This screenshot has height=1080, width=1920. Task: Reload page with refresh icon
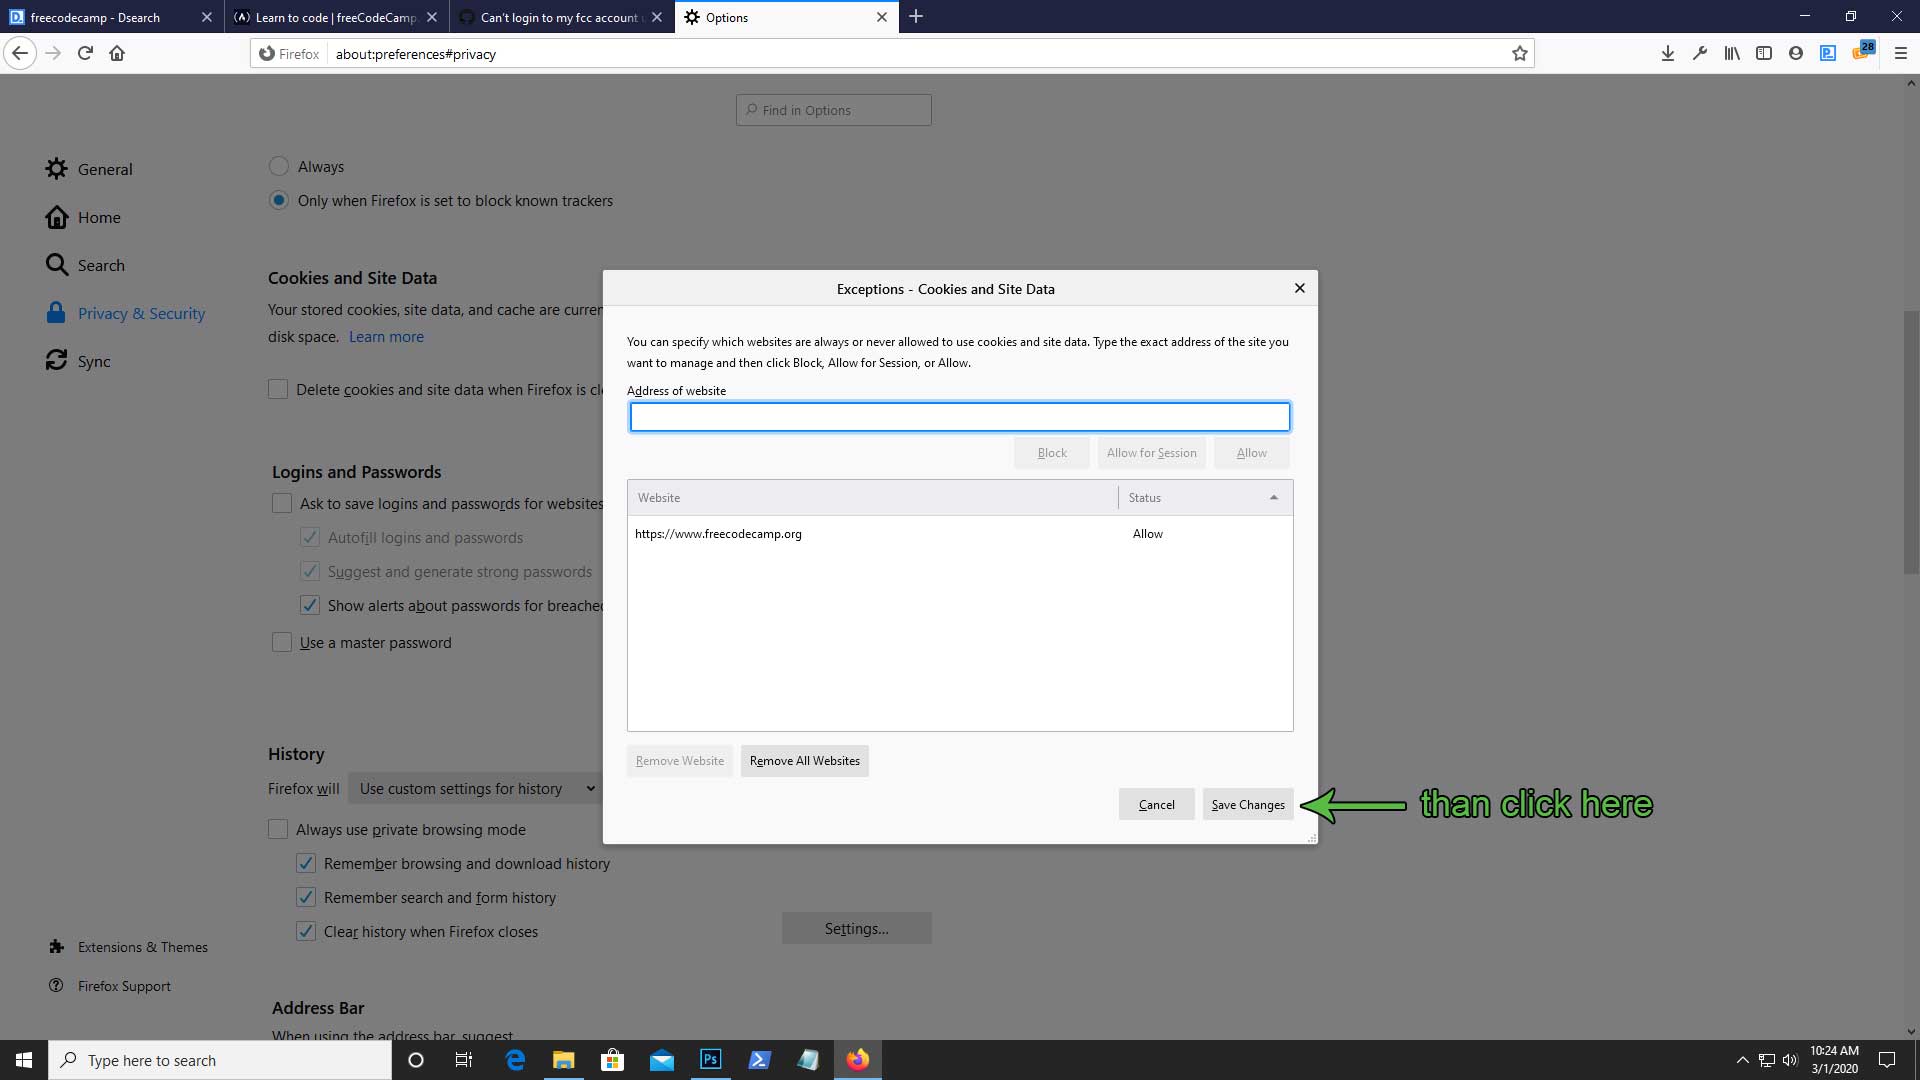click(x=85, y=54)
